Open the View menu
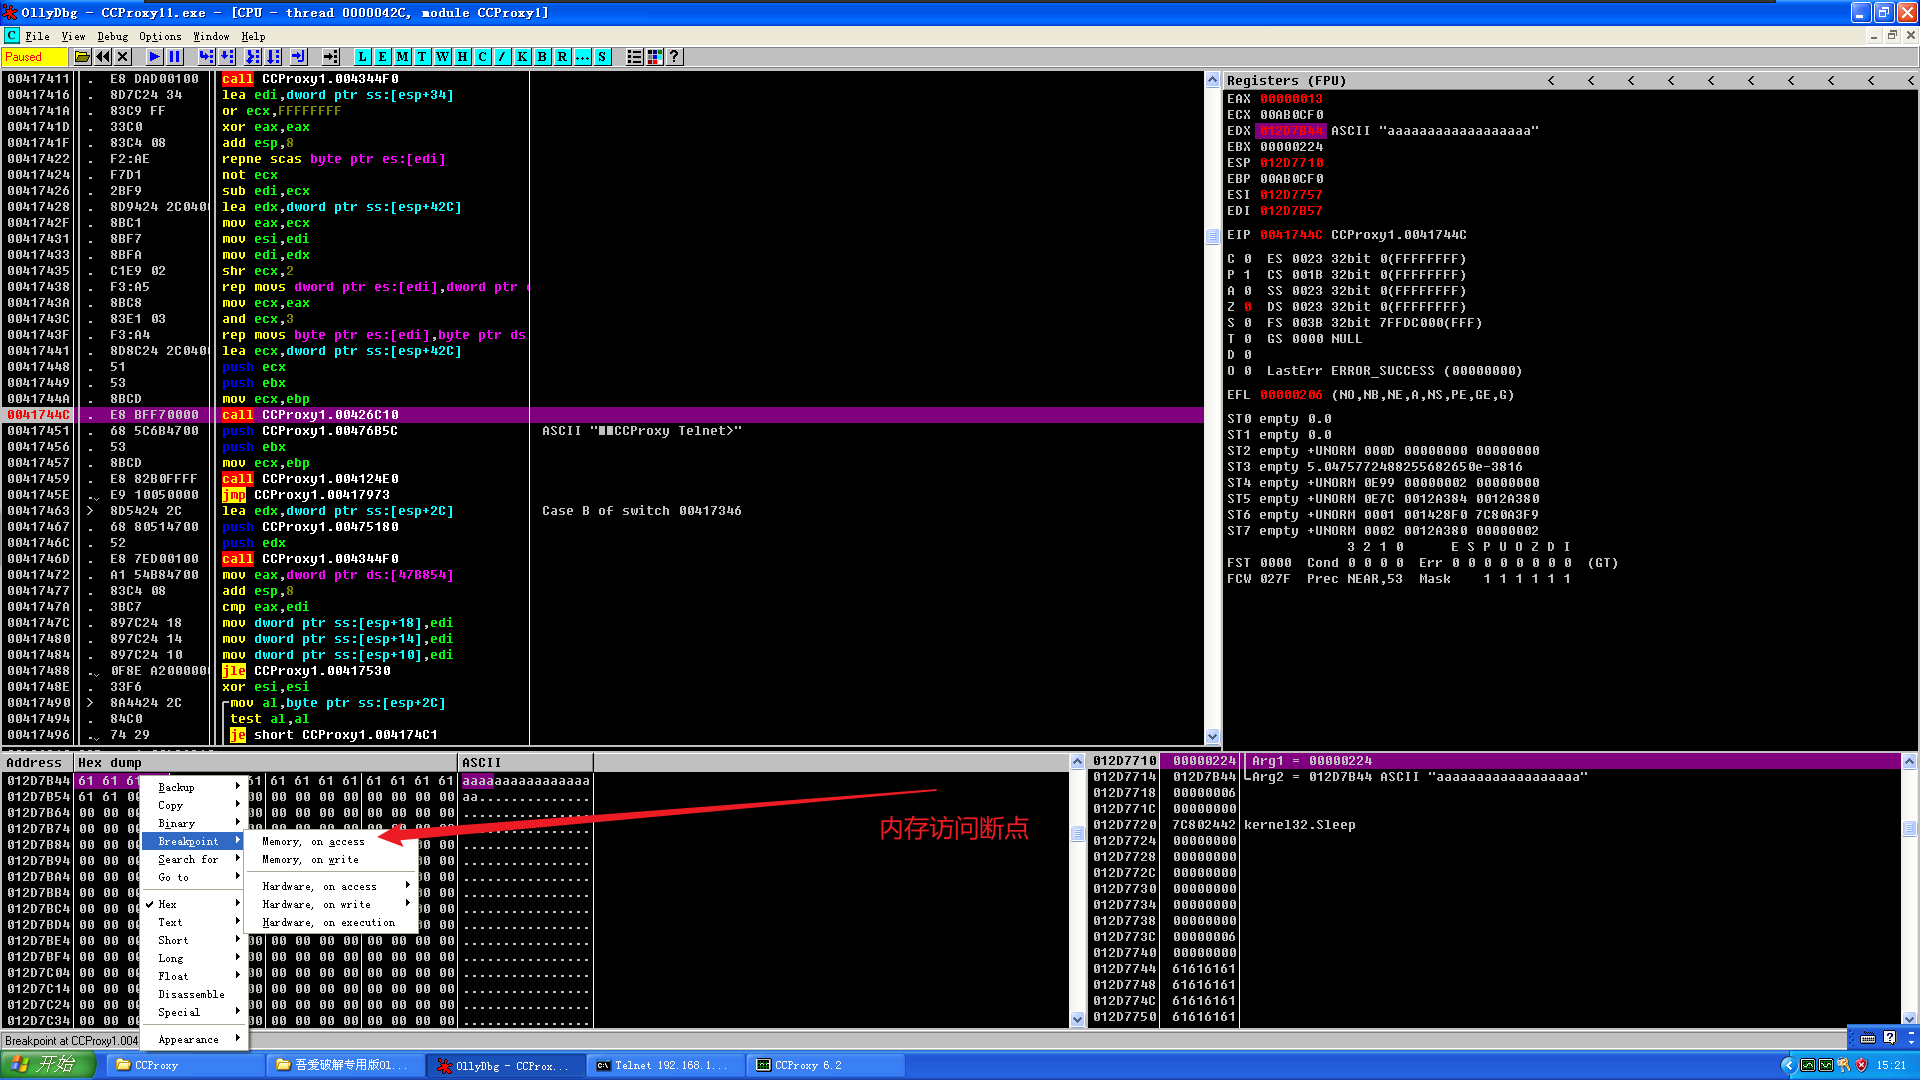Image resolution: width=1920 pixels, height=1080 pixels. (x=73, y=36)
